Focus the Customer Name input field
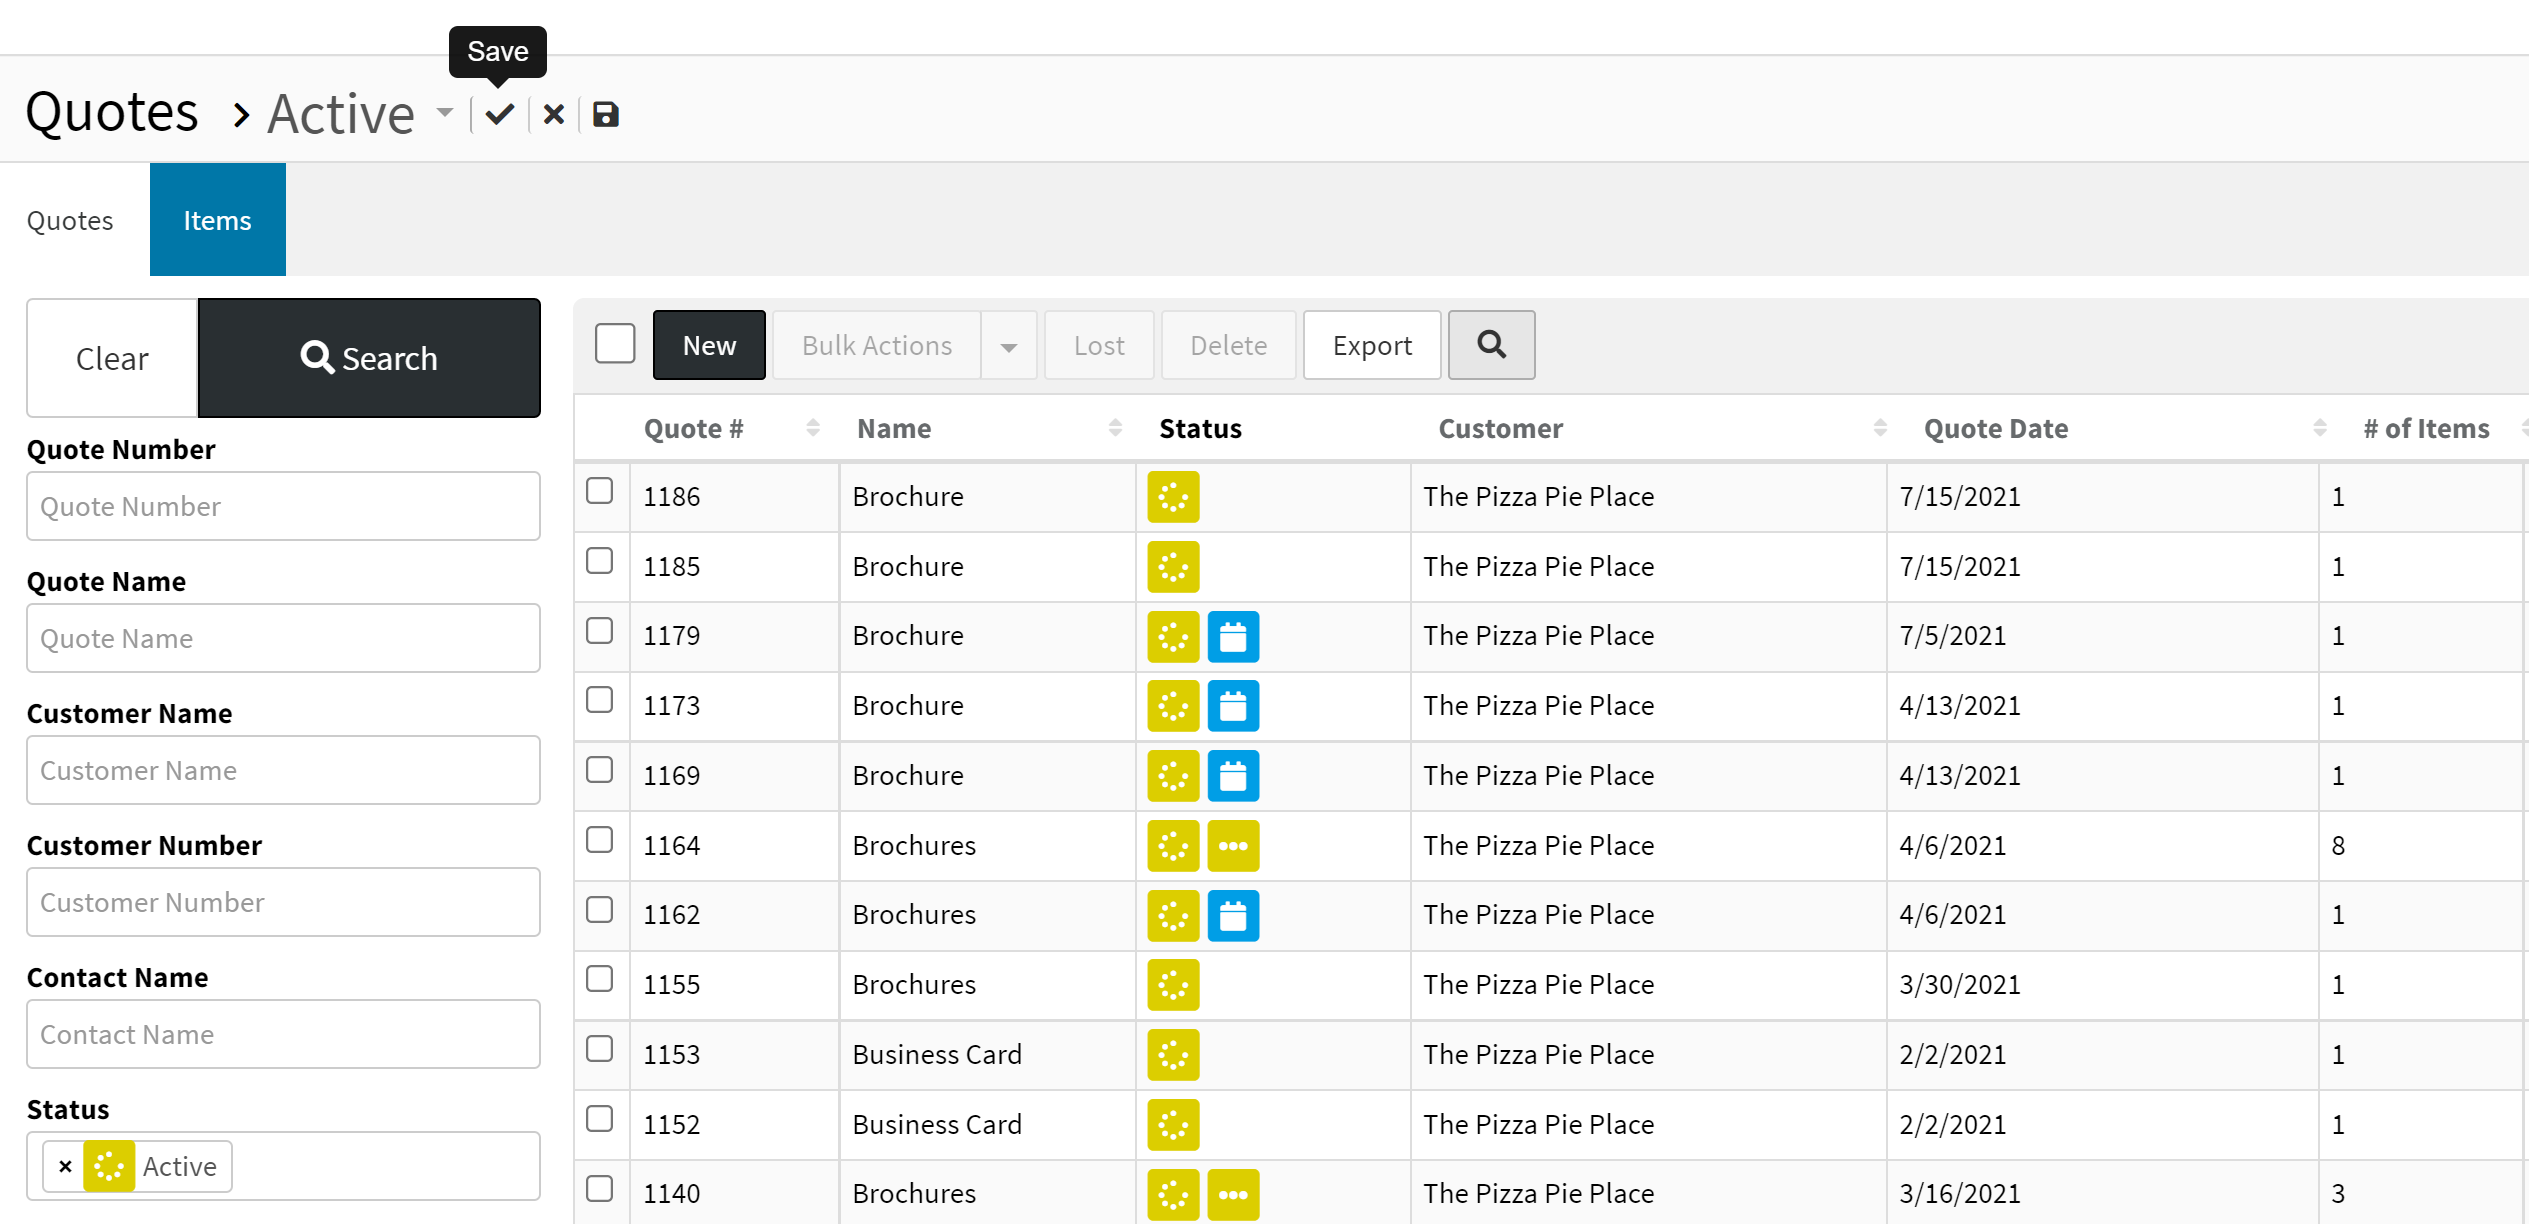2529x1224 pixels. [x=283, y=770]
